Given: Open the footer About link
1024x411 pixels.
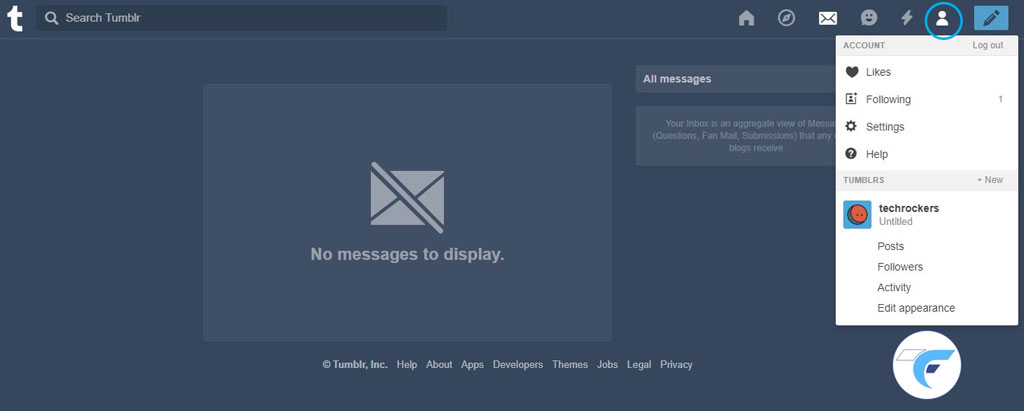Looking at the screenshot, I should pos(439,365).
